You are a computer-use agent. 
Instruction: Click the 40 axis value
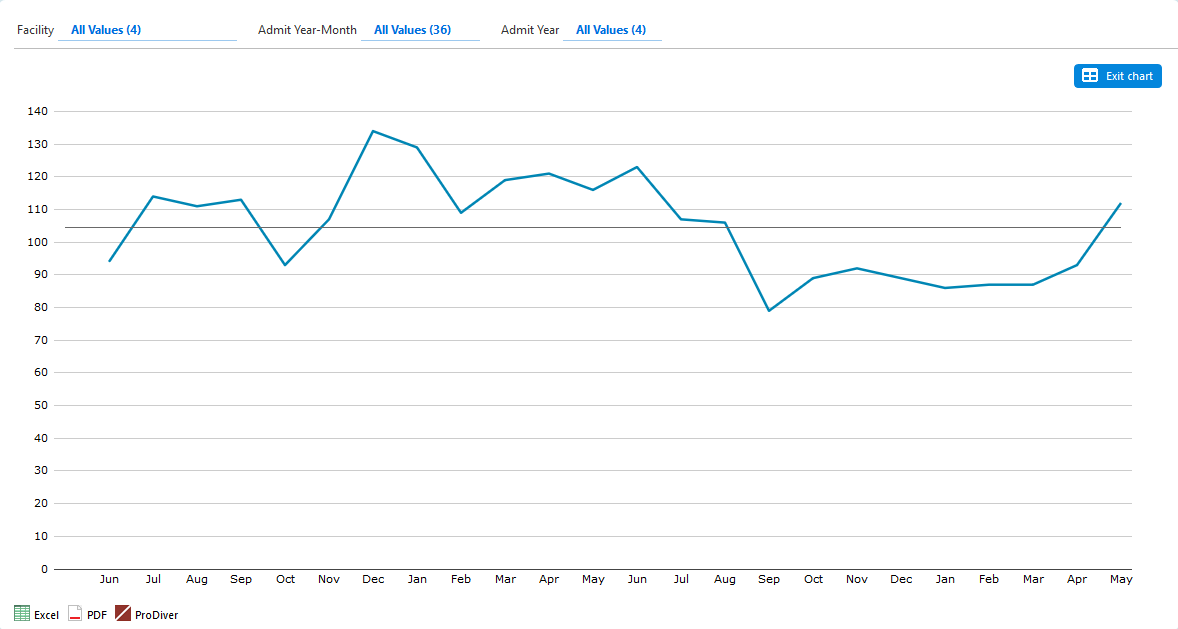pos(41,438)
